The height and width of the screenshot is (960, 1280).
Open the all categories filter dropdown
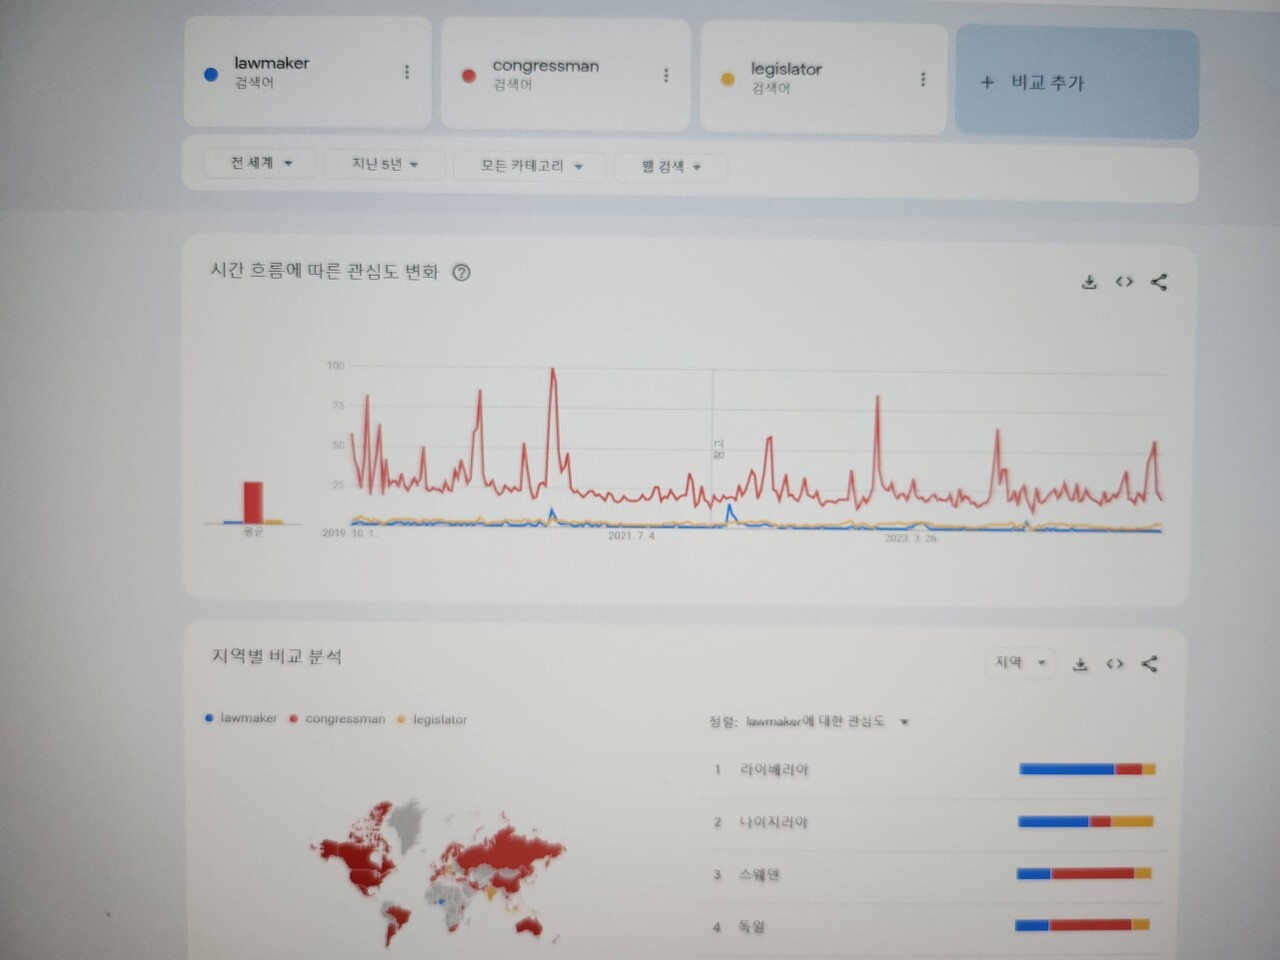pyautogui.click(x=530, y=167)
